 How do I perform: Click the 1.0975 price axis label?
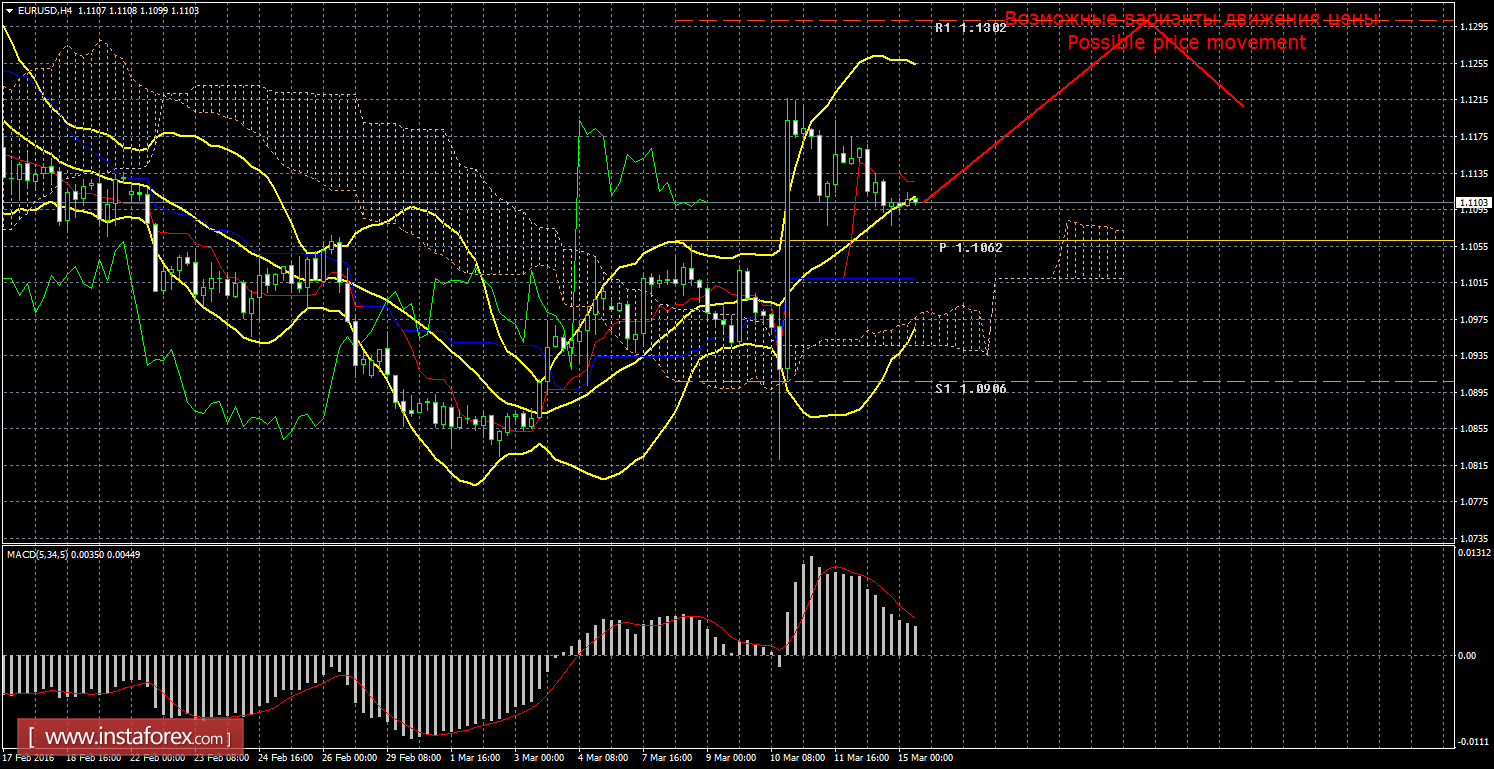point(1473,320)
